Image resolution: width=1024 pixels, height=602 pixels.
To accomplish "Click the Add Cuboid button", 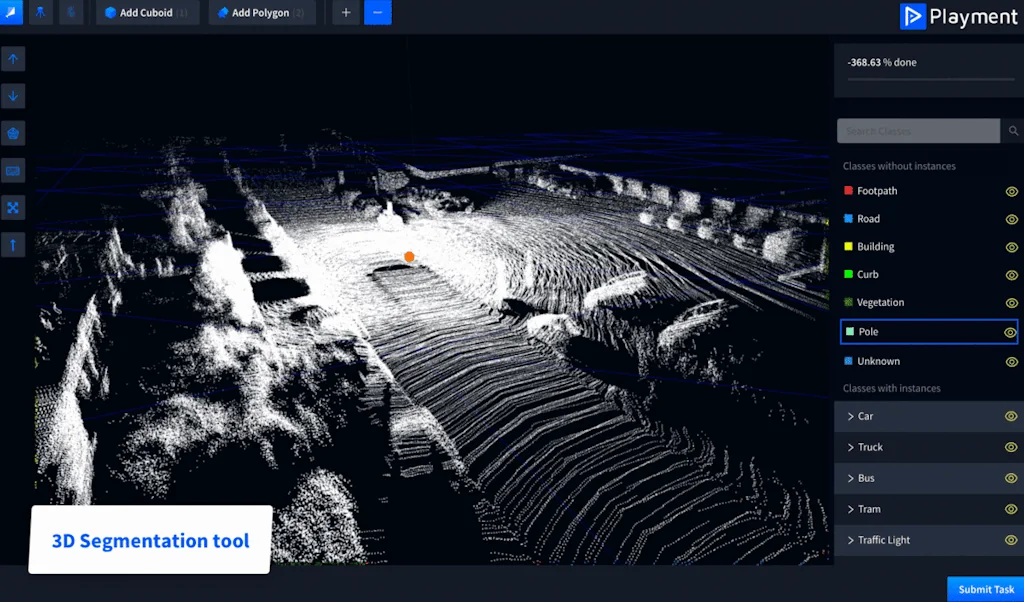I will (146, 13).
